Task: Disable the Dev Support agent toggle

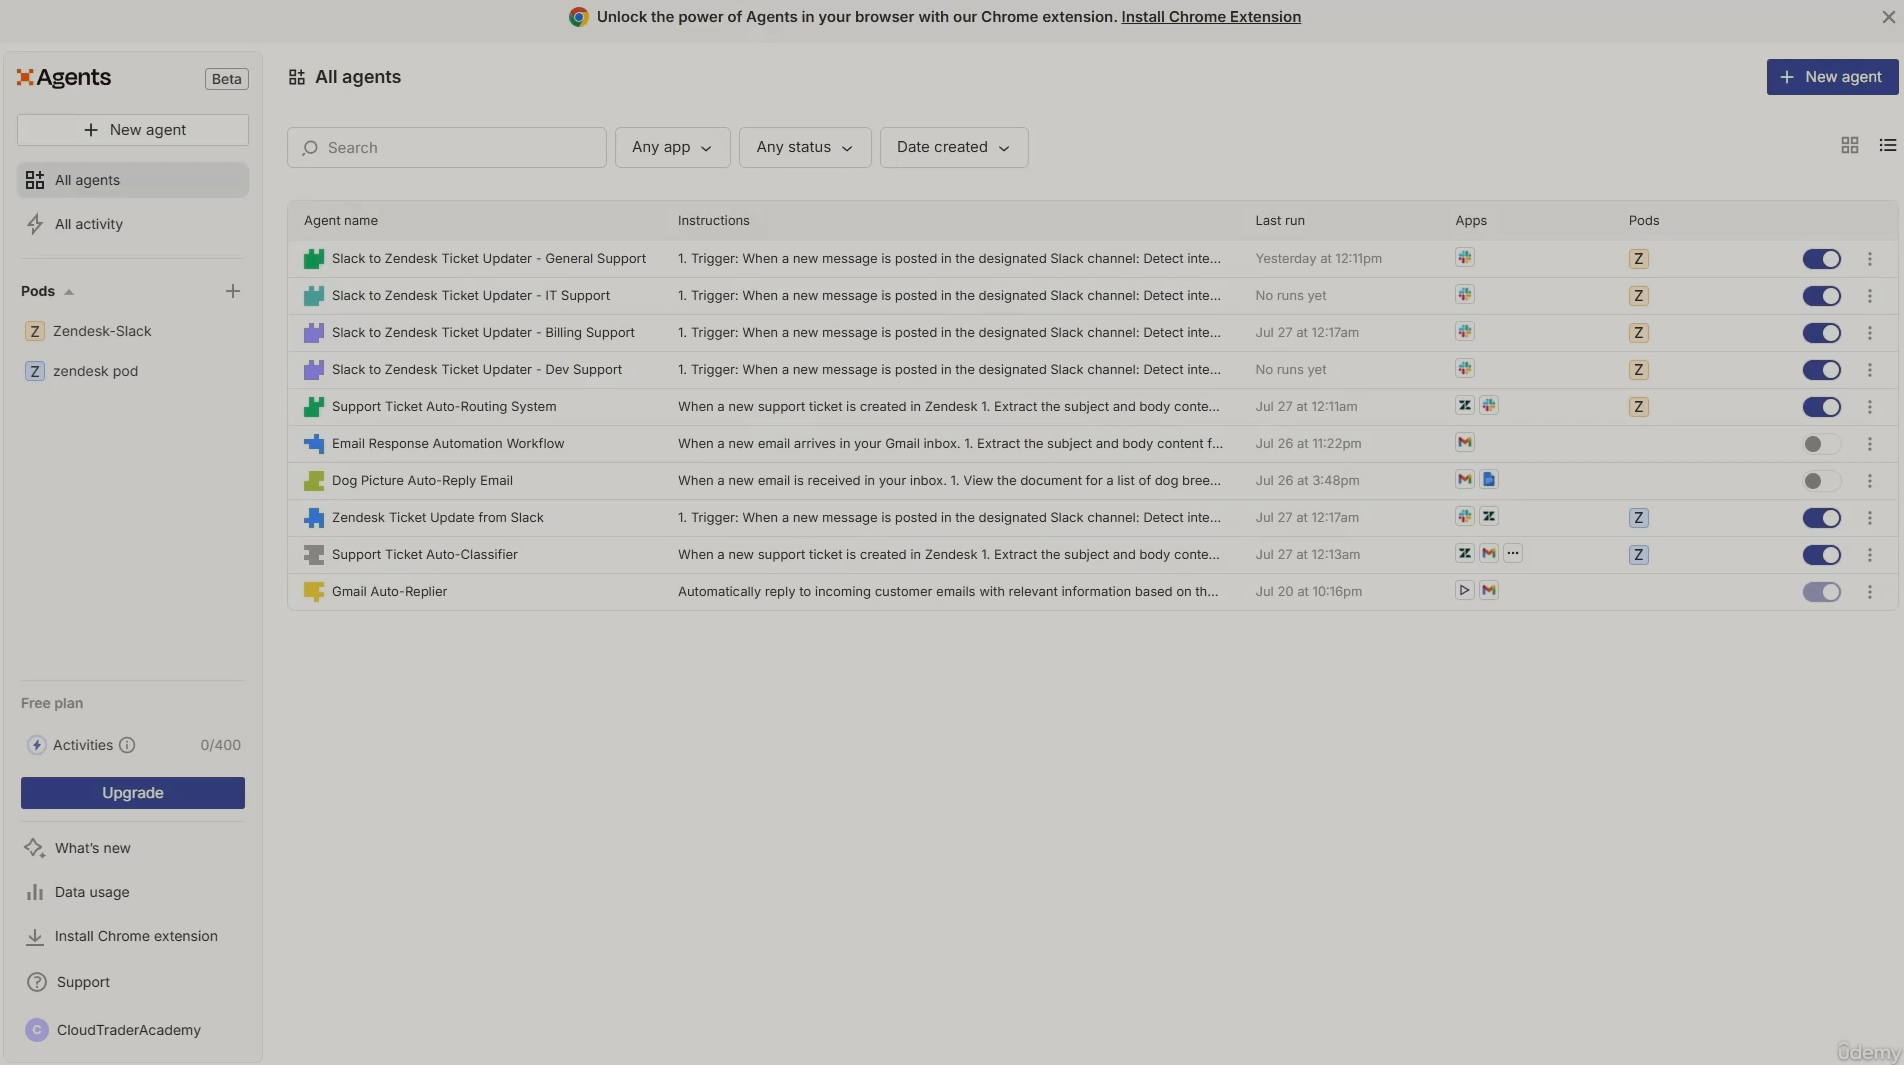Action: 1822,370
